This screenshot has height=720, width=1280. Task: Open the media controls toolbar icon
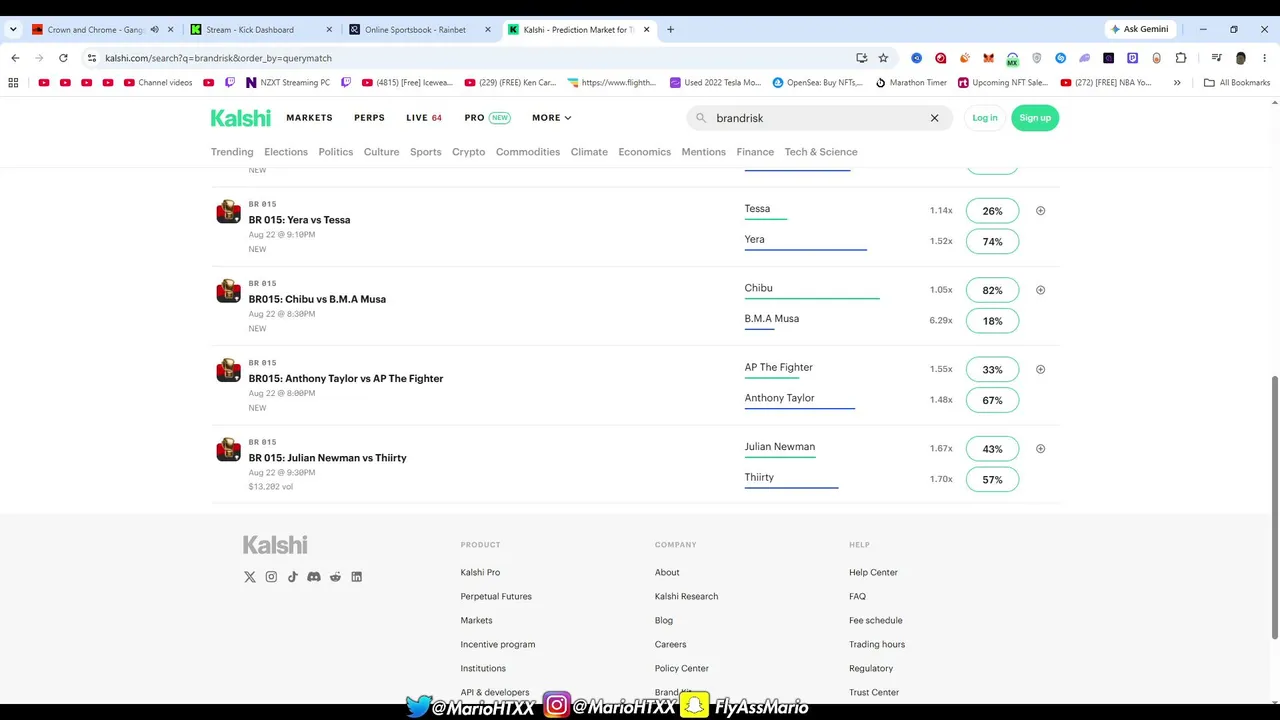pos(1216,58)
